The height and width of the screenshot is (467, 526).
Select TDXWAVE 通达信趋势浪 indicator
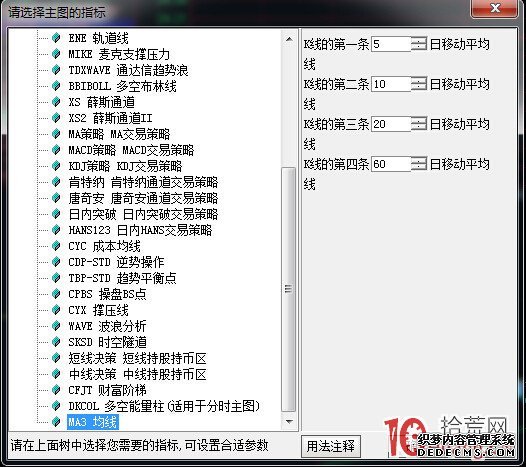[x=128, y=70]
